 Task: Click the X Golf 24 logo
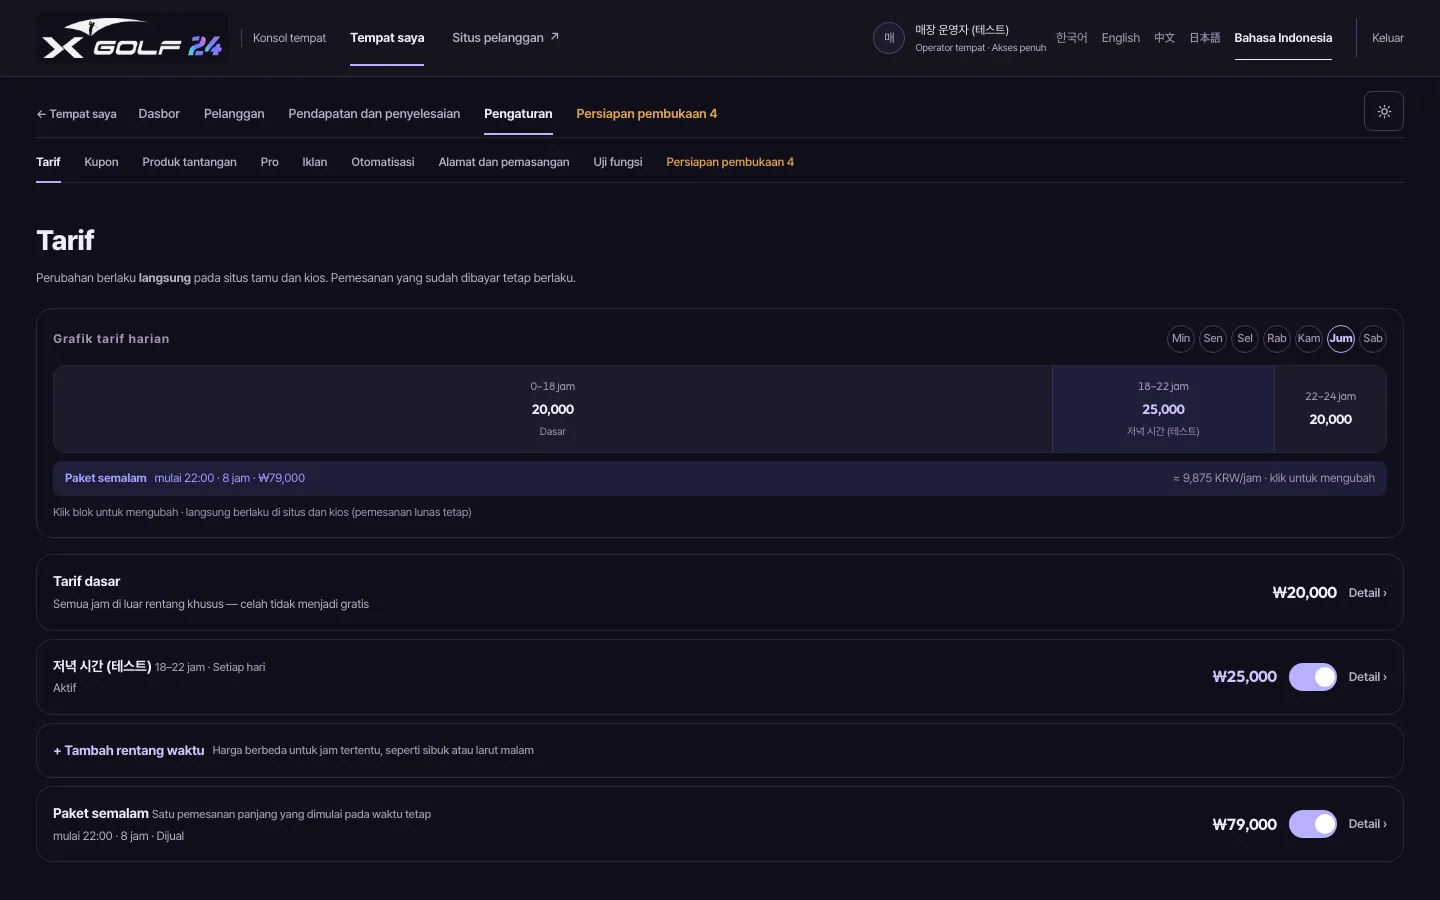[132, 38]
